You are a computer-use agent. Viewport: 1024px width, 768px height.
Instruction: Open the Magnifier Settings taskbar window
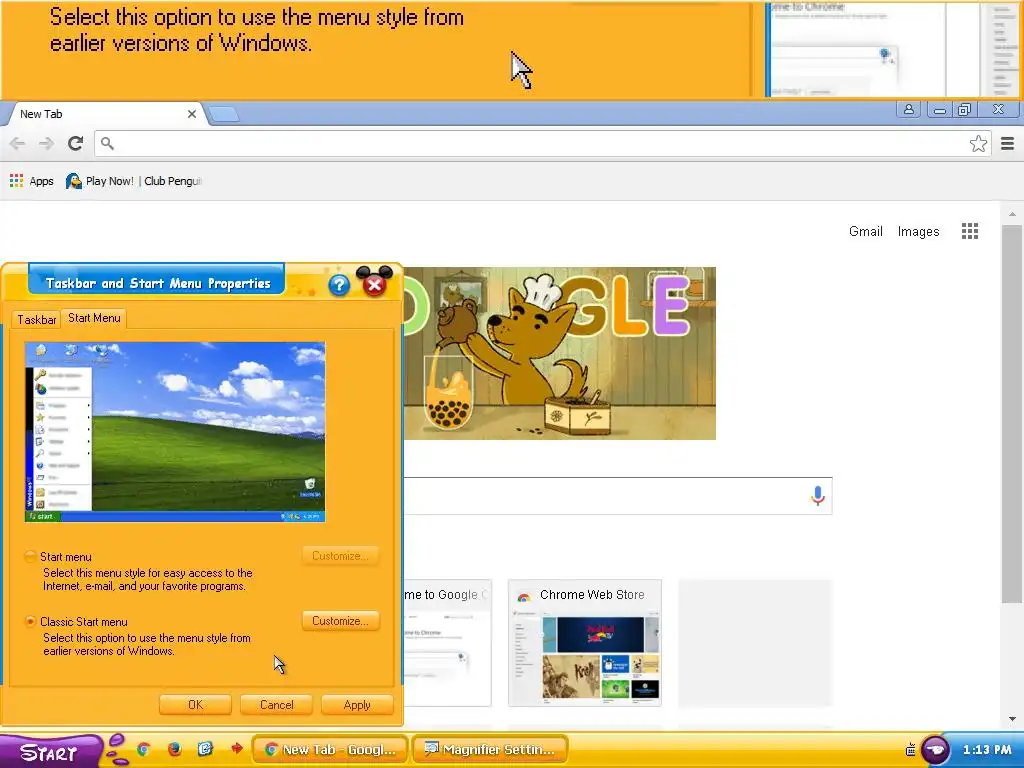(x=490, y=750)
